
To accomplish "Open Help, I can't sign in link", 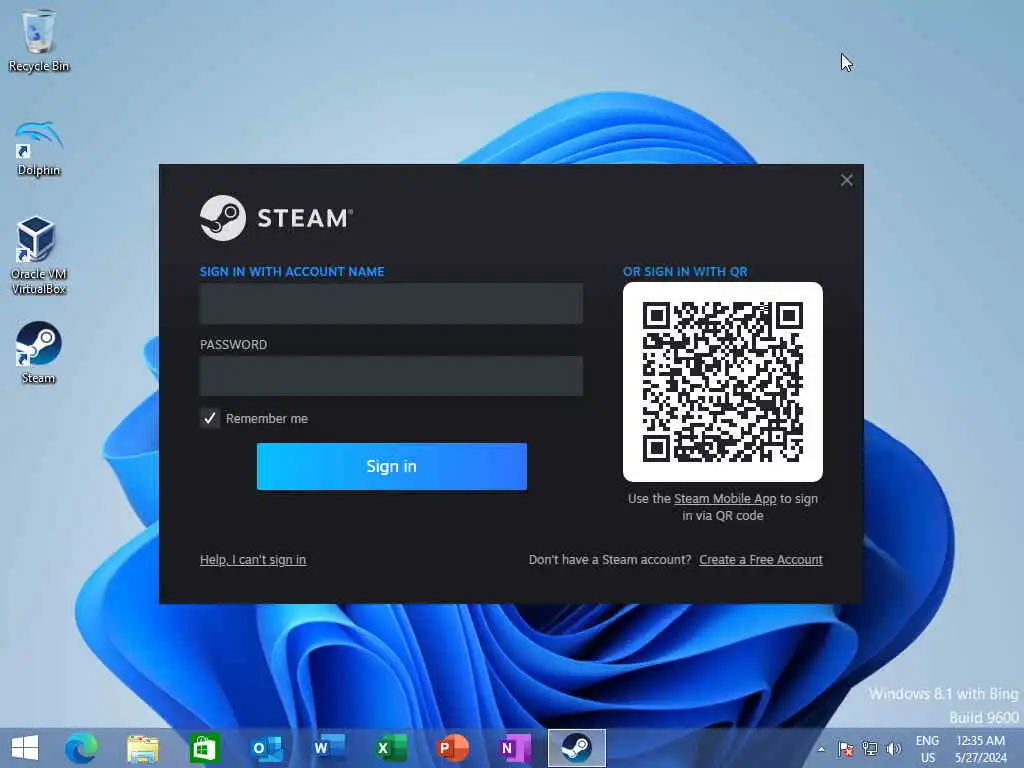I will (x=253, y=560).
